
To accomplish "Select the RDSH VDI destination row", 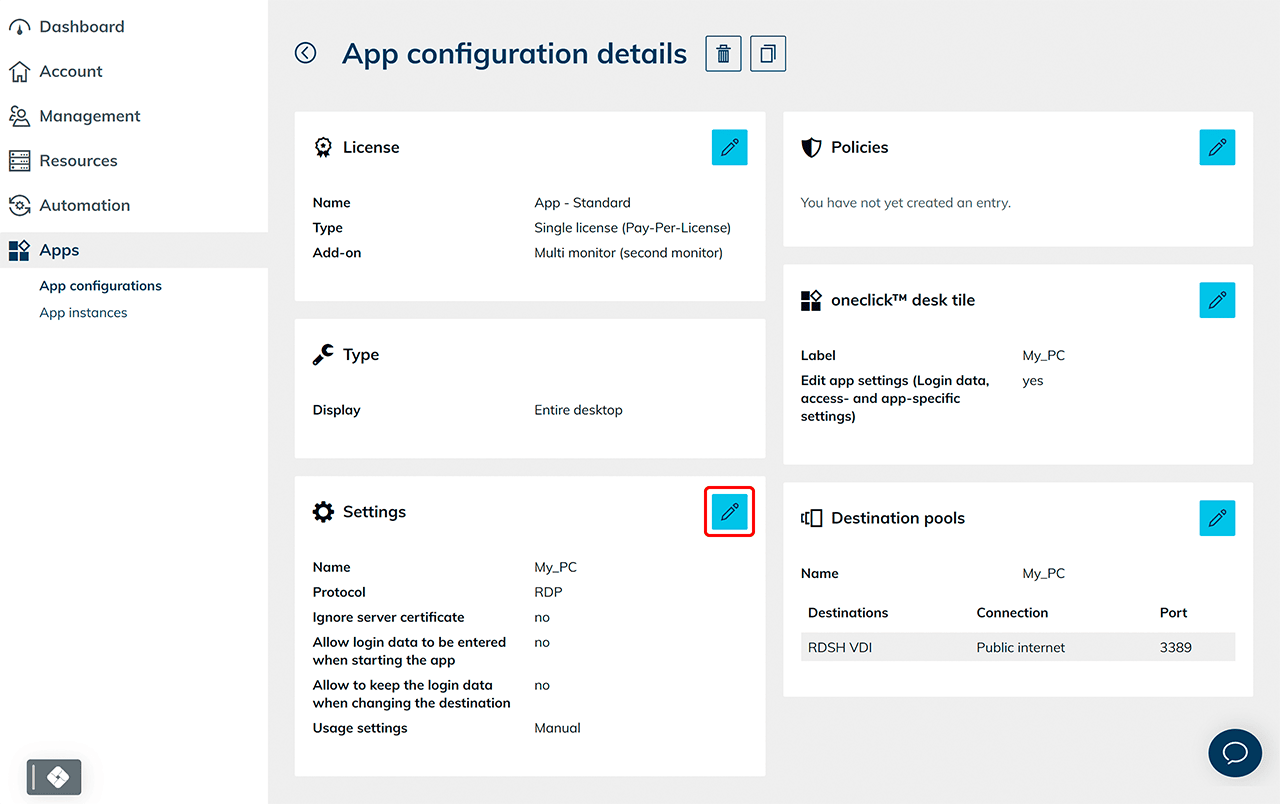I will pyautogui.click(x=1018, y=647).
